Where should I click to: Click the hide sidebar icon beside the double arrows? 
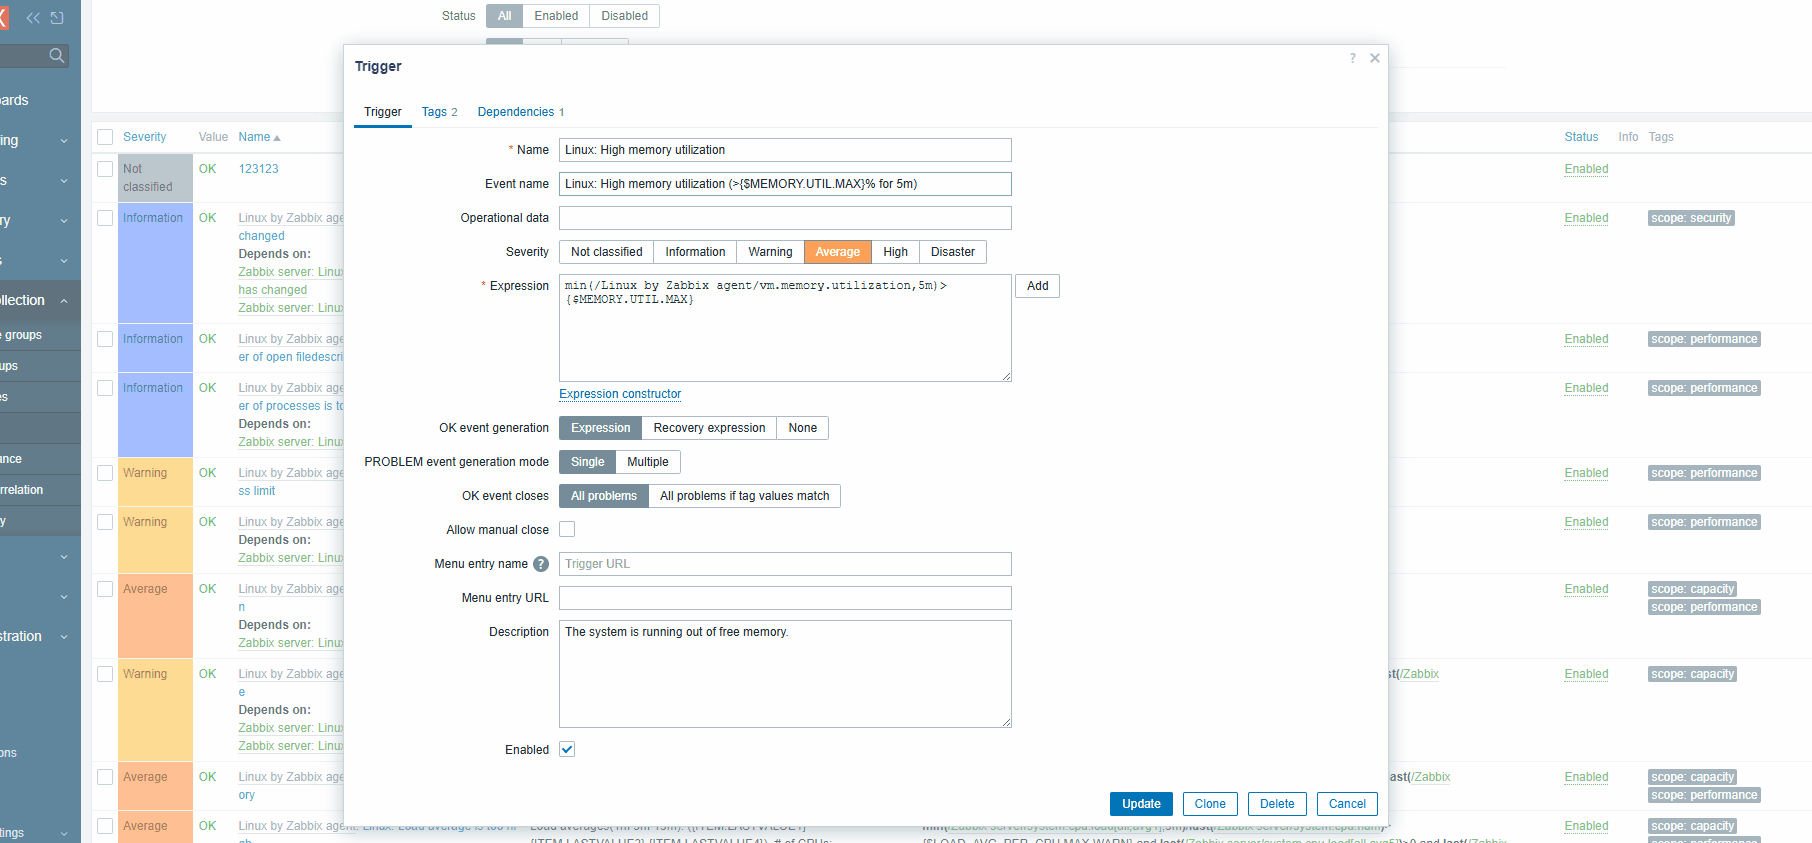pos(57,18)
